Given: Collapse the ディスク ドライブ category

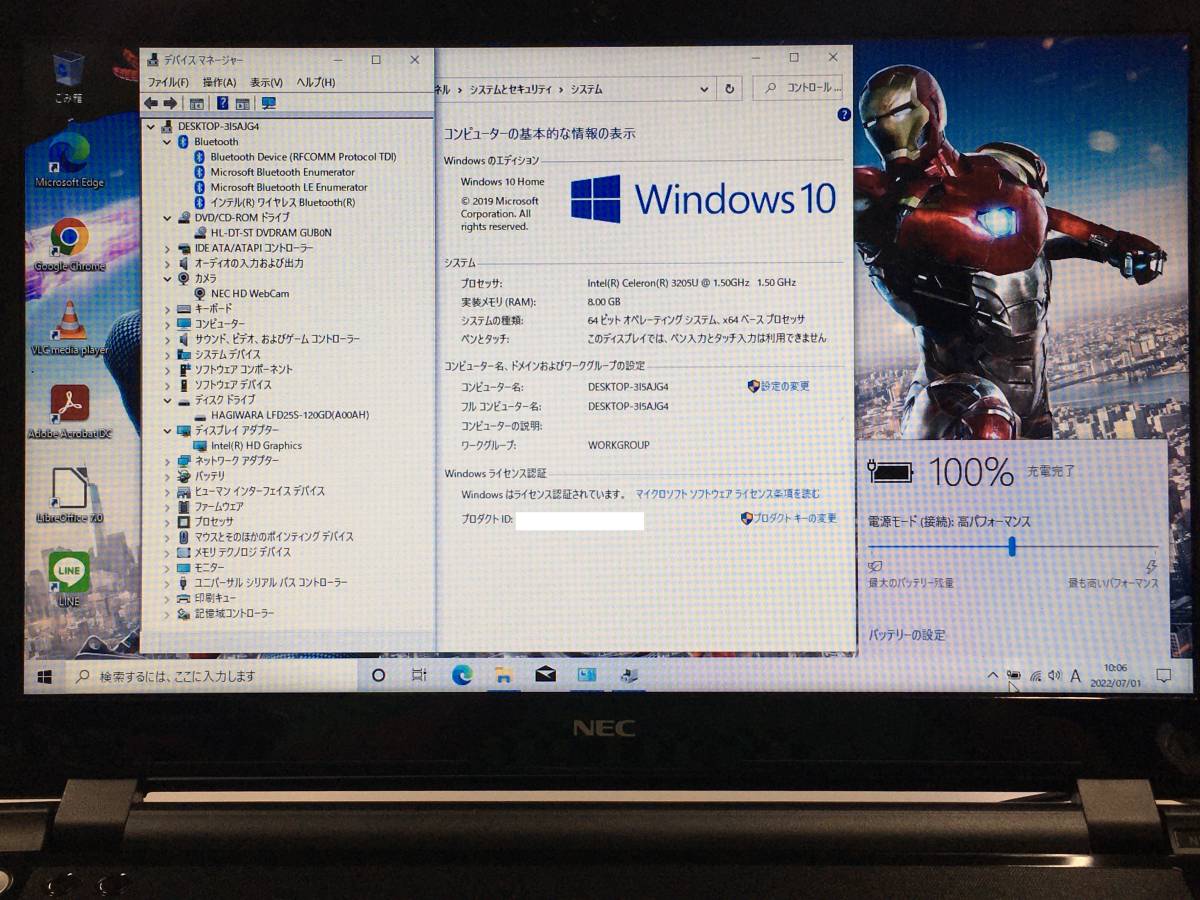Looking at the screenshot, I should click(168, 400).
